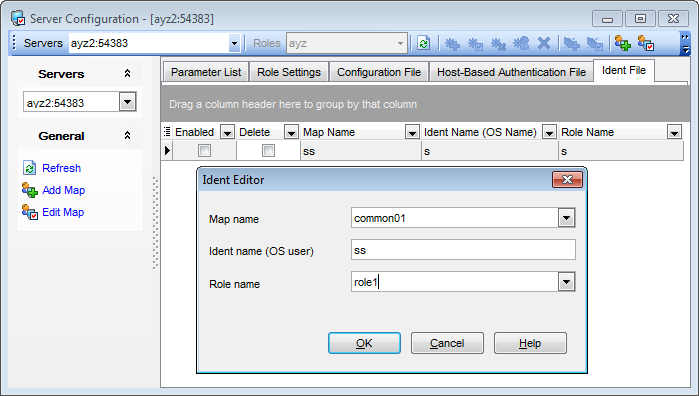The image size is (699, 396).
Task: Toggle Delete checkbox for map ss
Action: tap(268, 151)
